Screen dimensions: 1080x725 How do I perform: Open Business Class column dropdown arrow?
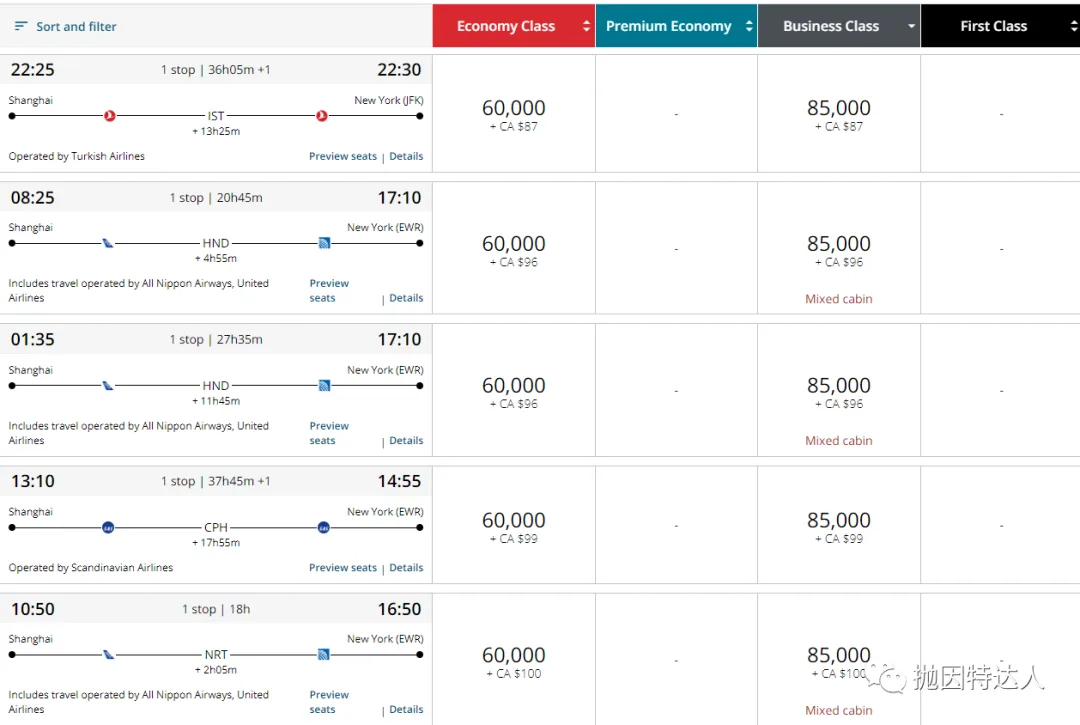tap(911, 27)
